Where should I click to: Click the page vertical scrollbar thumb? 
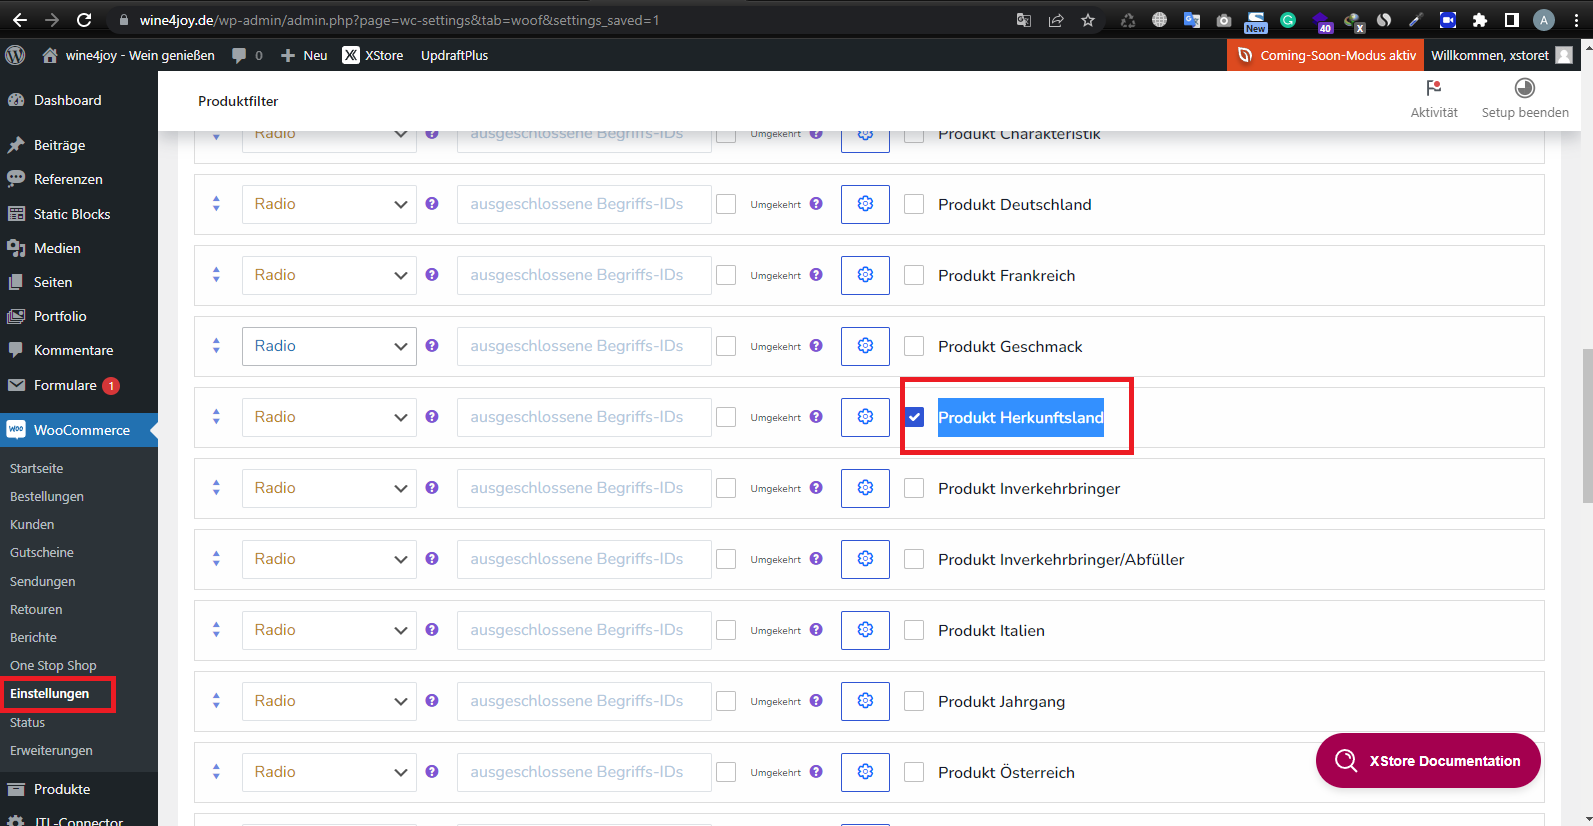pyautogui.click(x=1587, y=425)
